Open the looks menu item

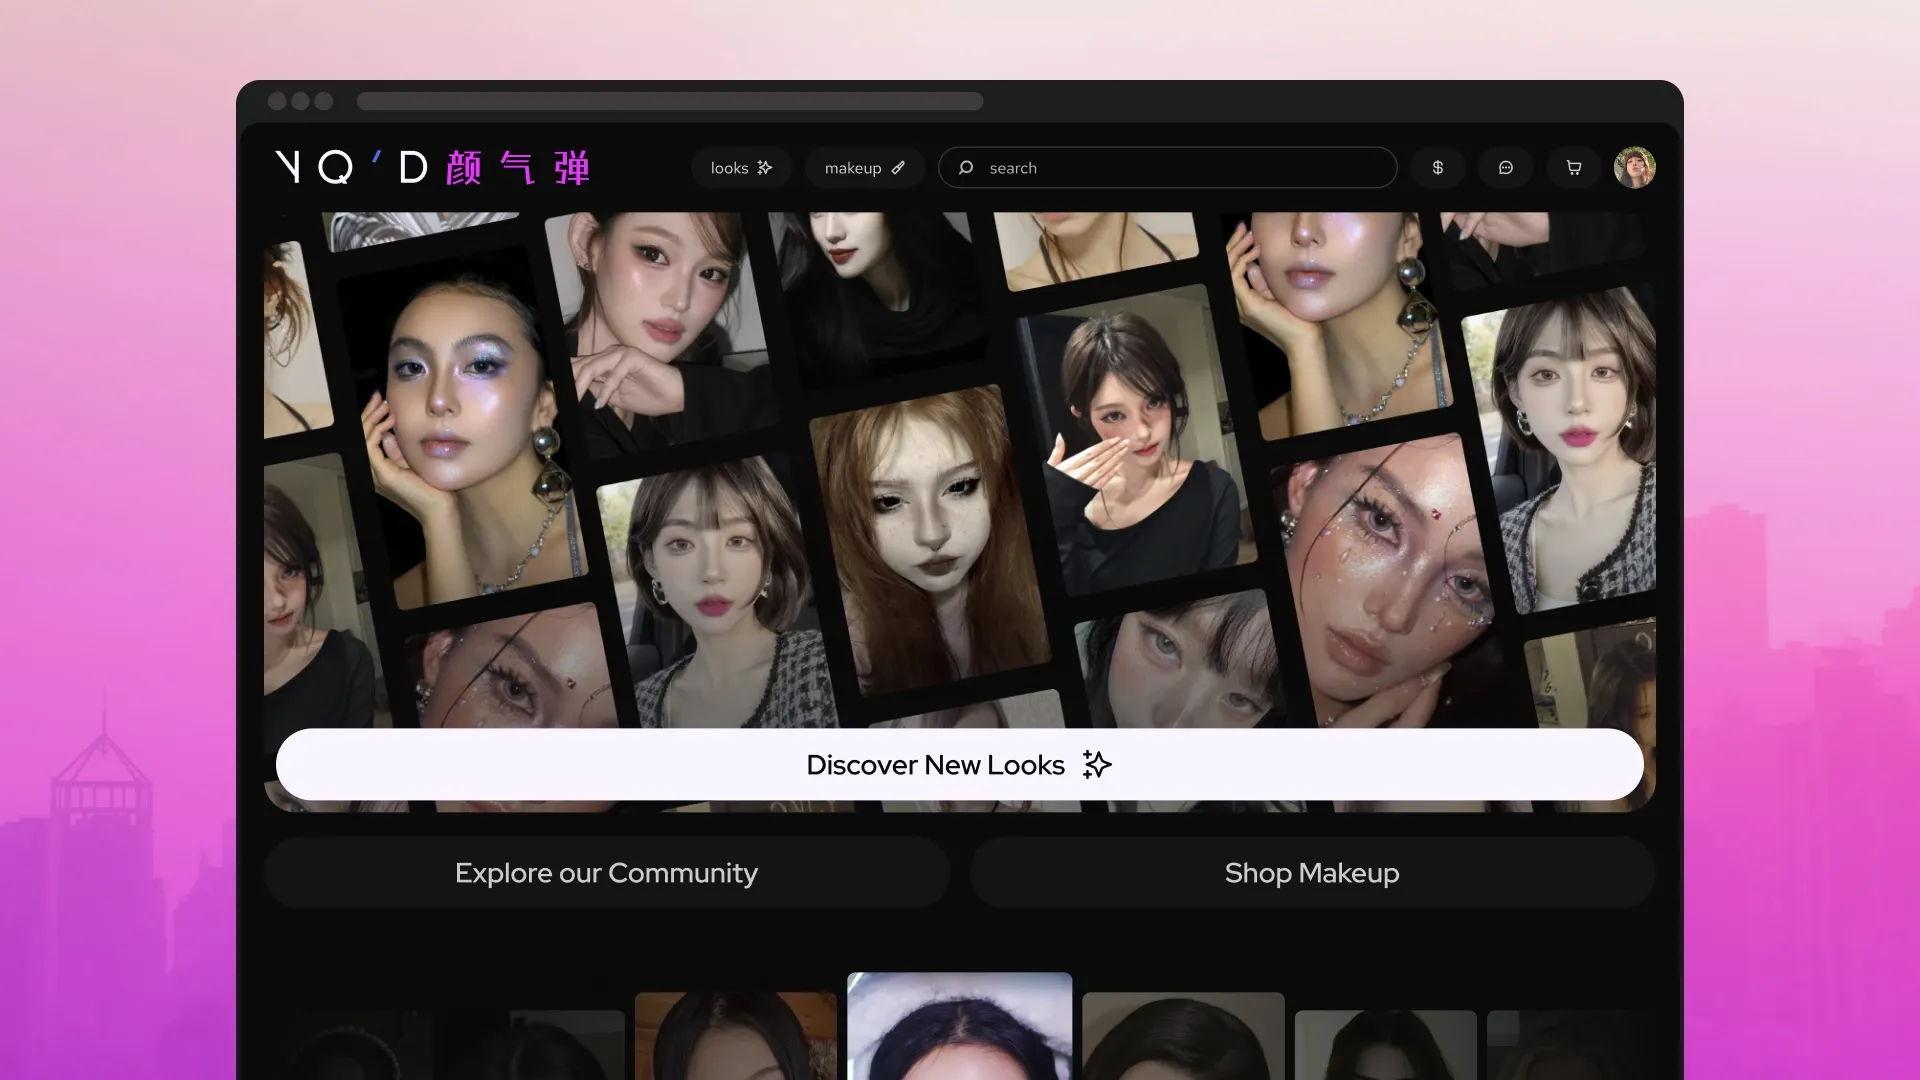pos(729,168)
